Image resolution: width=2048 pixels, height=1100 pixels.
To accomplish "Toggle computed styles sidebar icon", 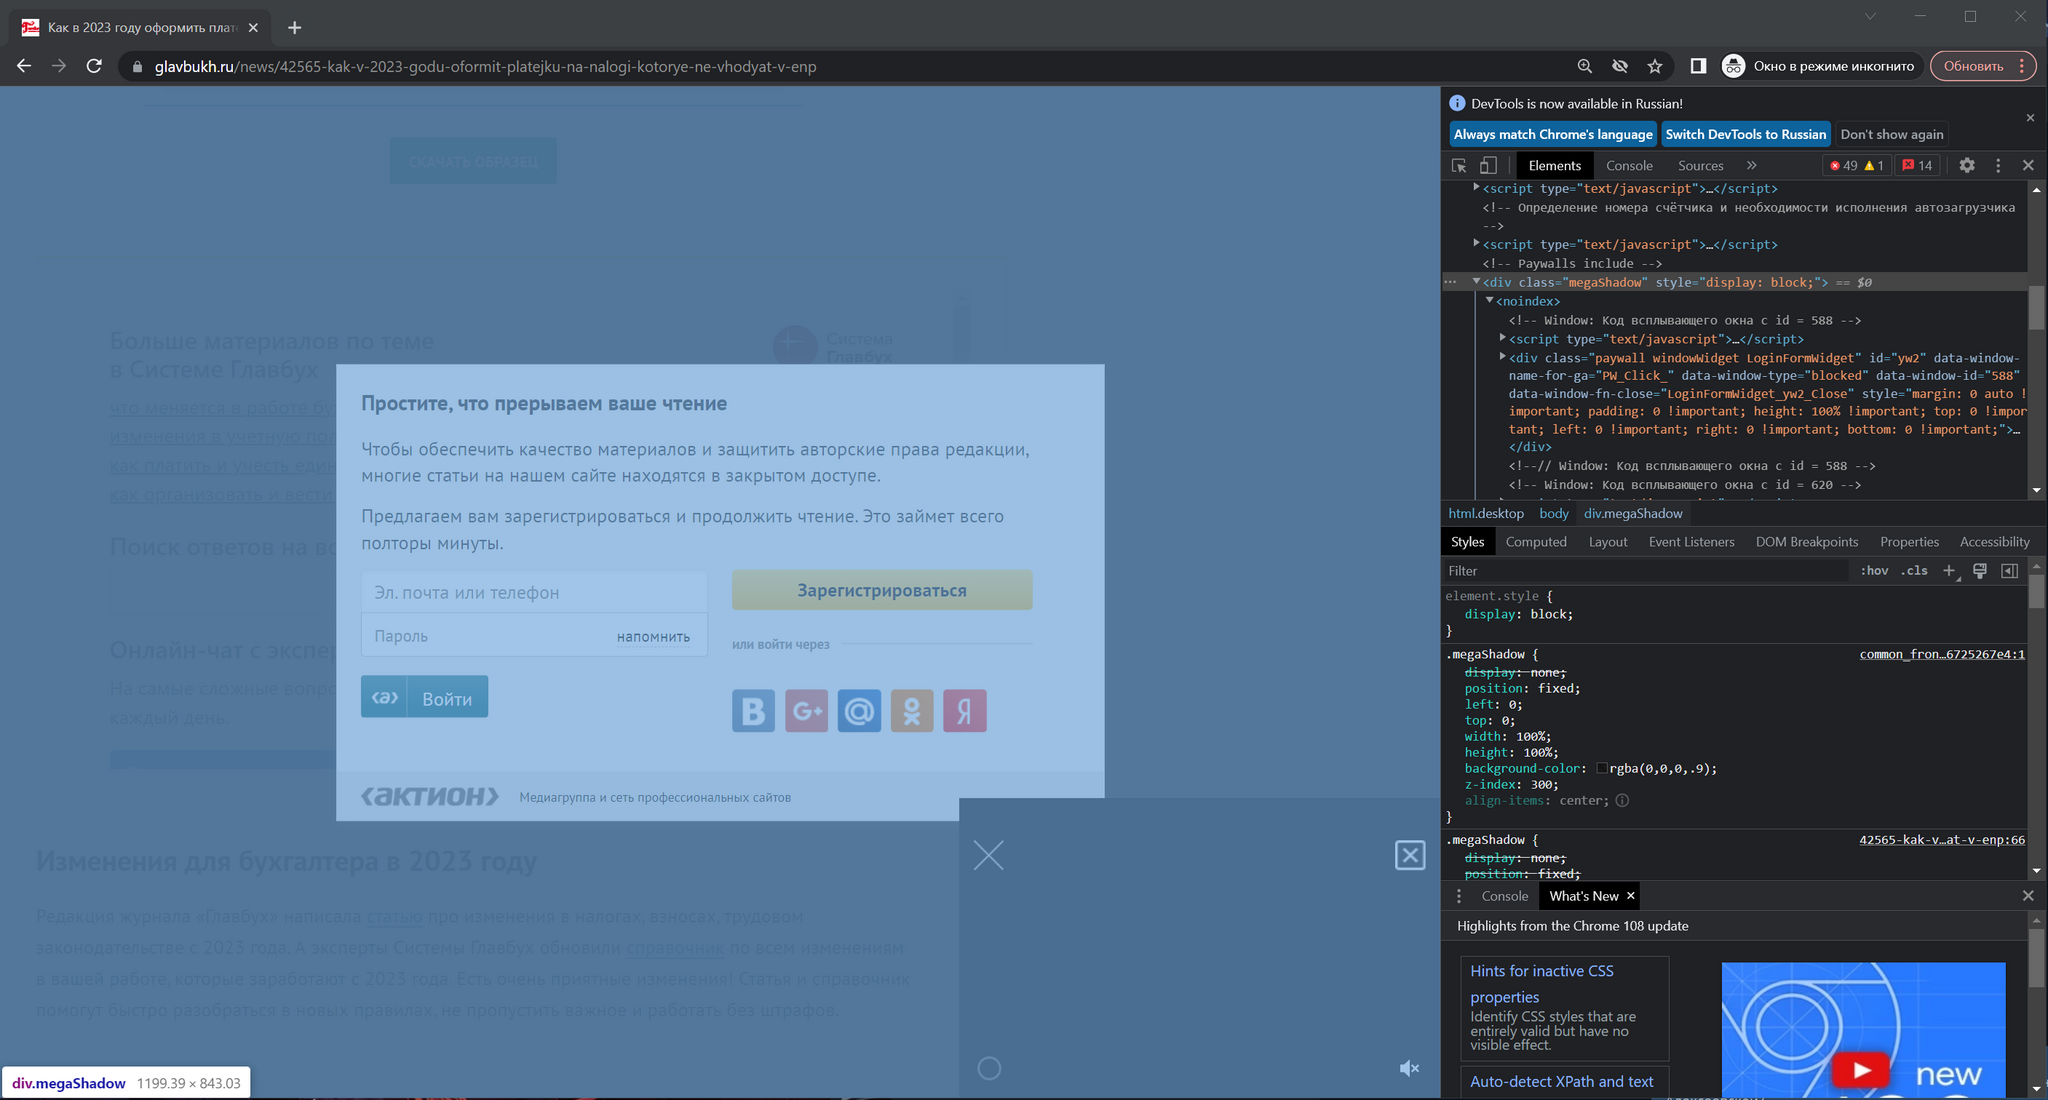I will pyautogui.click(x=2009, y=571).
